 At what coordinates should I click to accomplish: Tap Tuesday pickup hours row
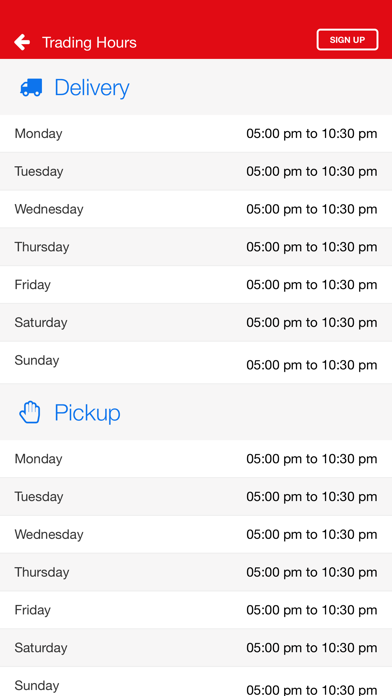196,496
